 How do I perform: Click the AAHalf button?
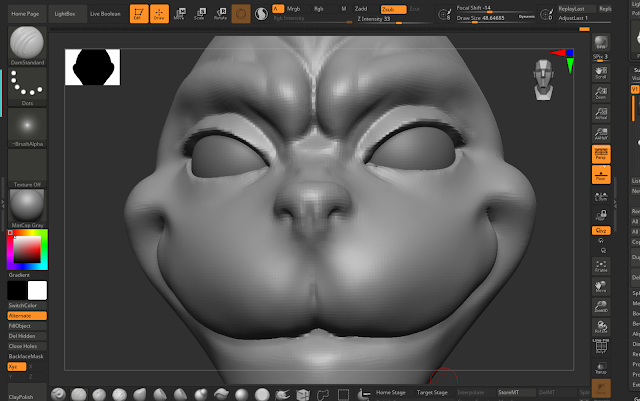click(x=601, y=134)
